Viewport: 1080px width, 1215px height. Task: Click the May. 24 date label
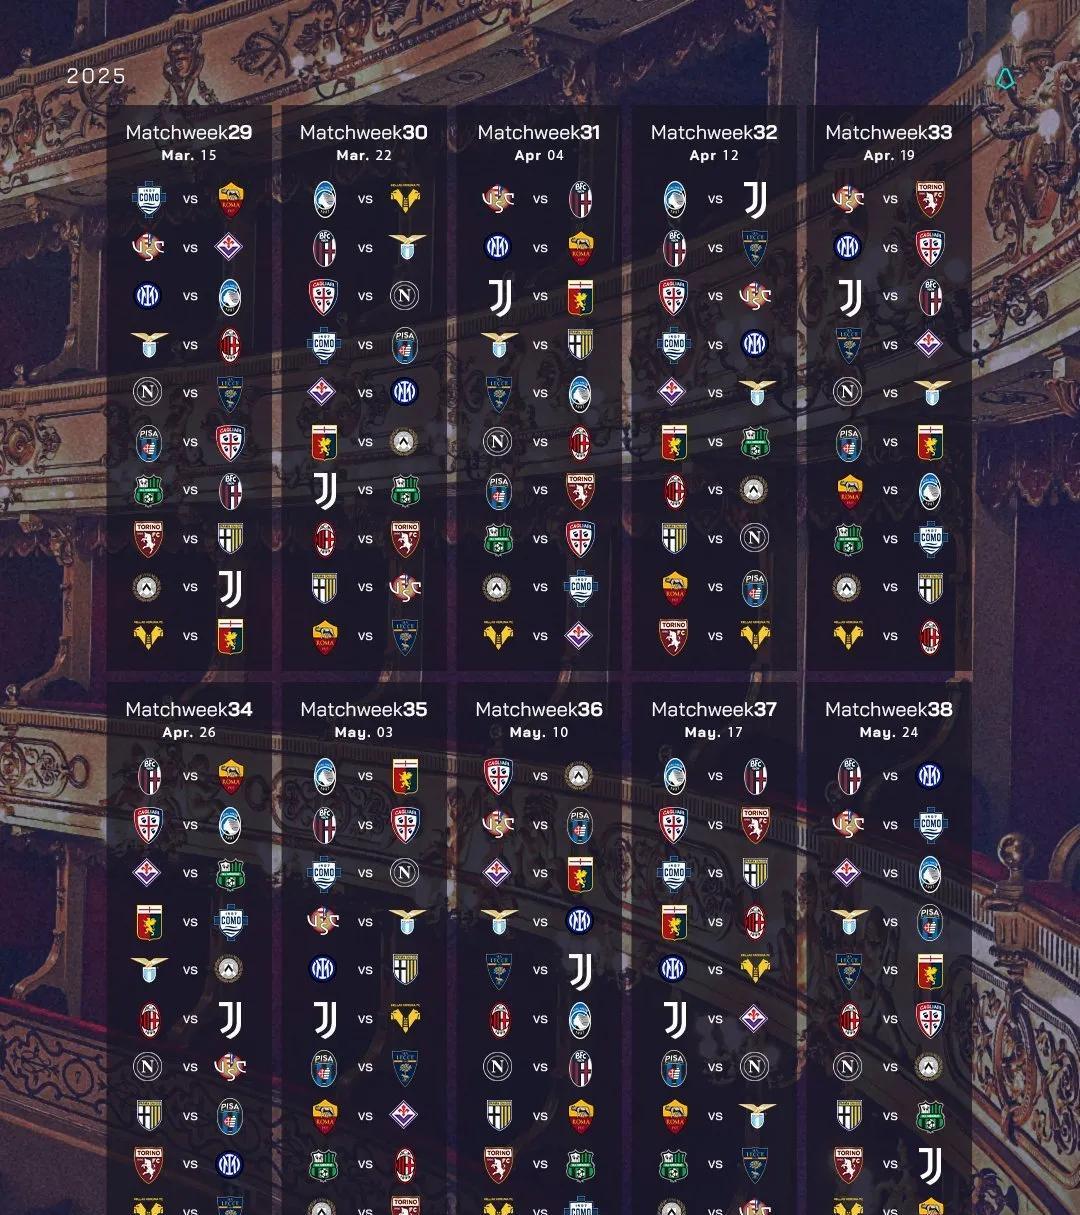[889, 732]
